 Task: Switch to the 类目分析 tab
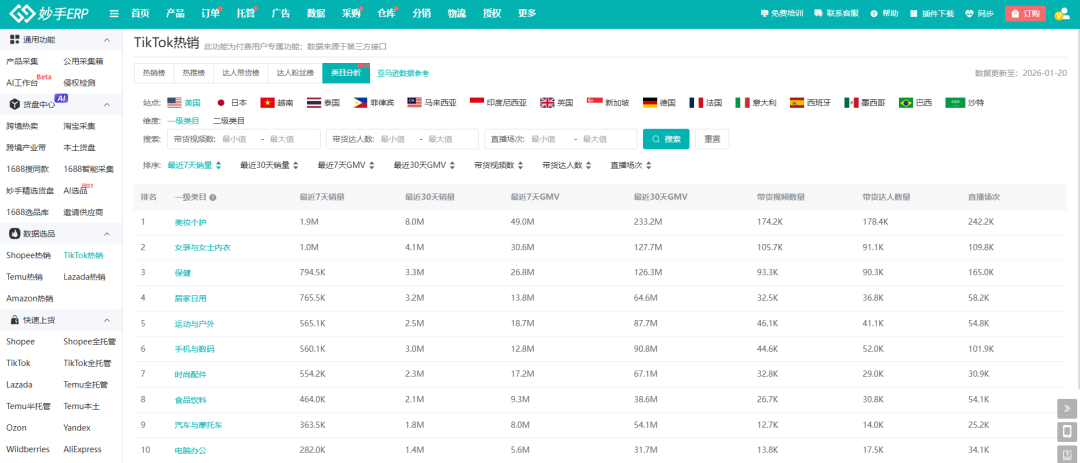click(x=346, y=72)
